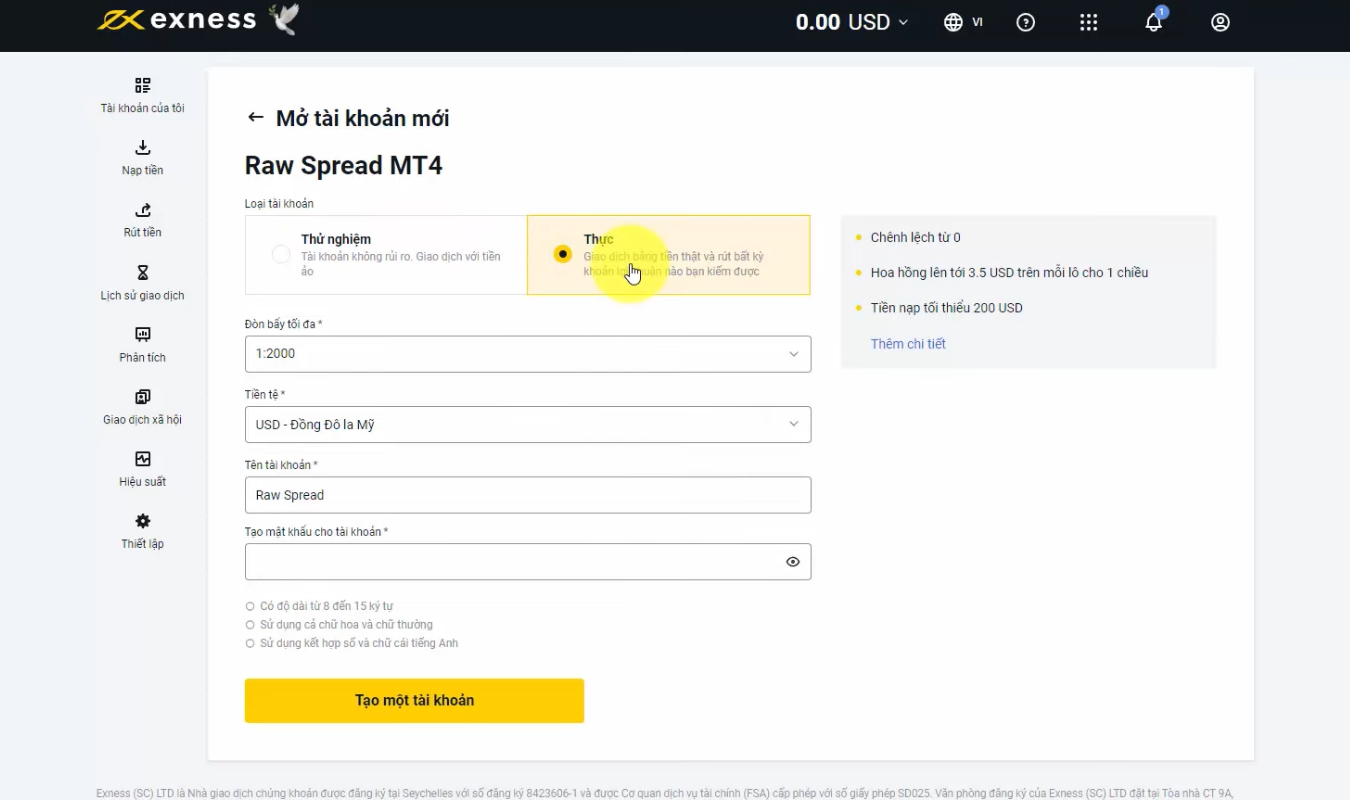The height and width of the screenshot is (800, 1350).
Task: Open the Thêm chi tiết link
Action: (x=908, y=344)
